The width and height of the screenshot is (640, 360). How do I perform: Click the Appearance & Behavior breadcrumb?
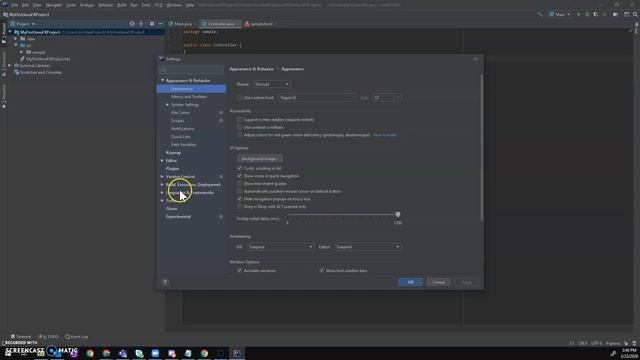click(251, 69)
